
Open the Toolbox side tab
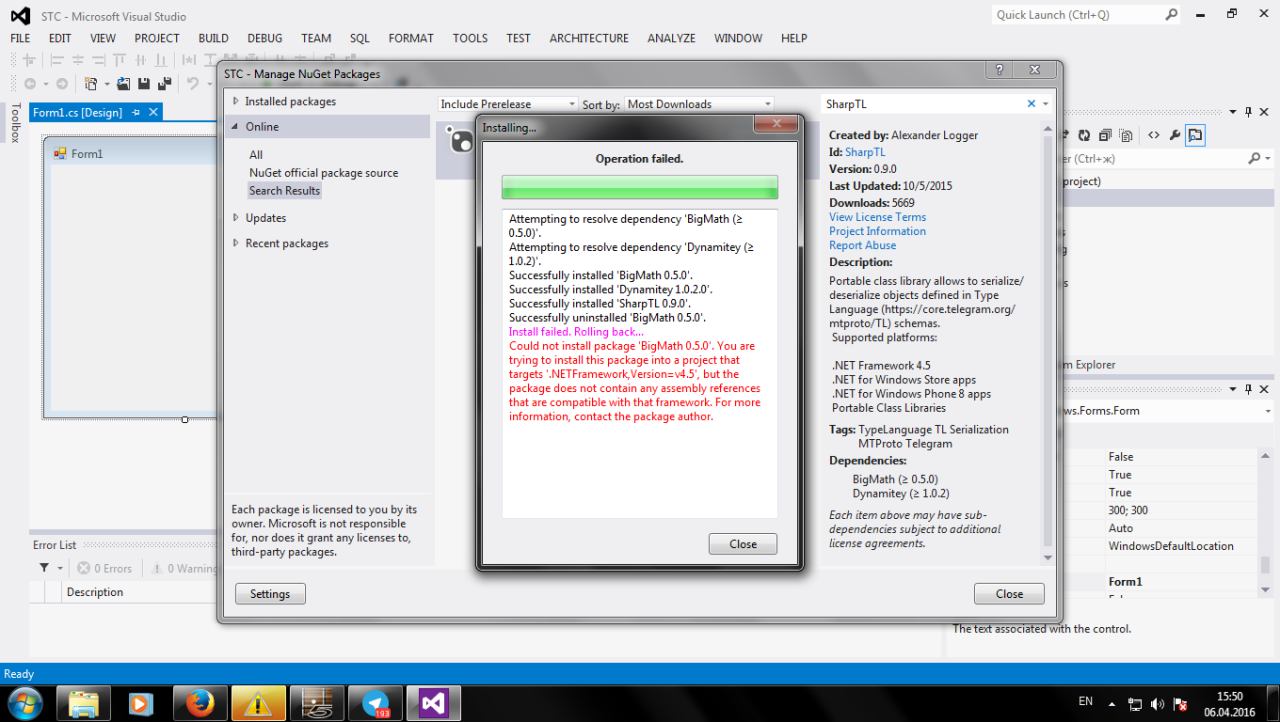(15, 123)
